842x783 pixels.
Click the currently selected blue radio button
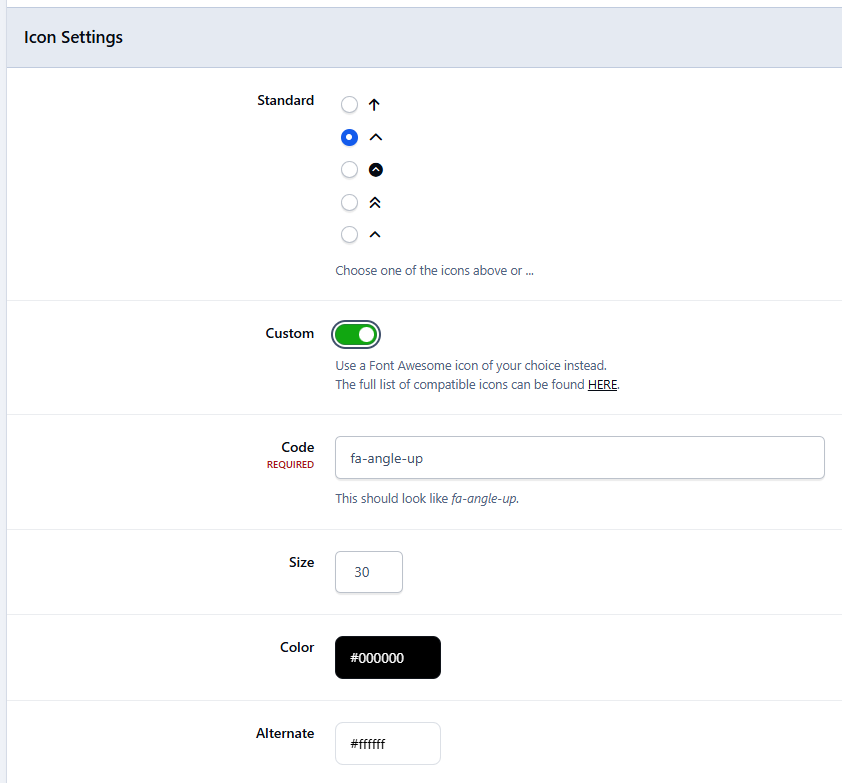coord(349,138)
